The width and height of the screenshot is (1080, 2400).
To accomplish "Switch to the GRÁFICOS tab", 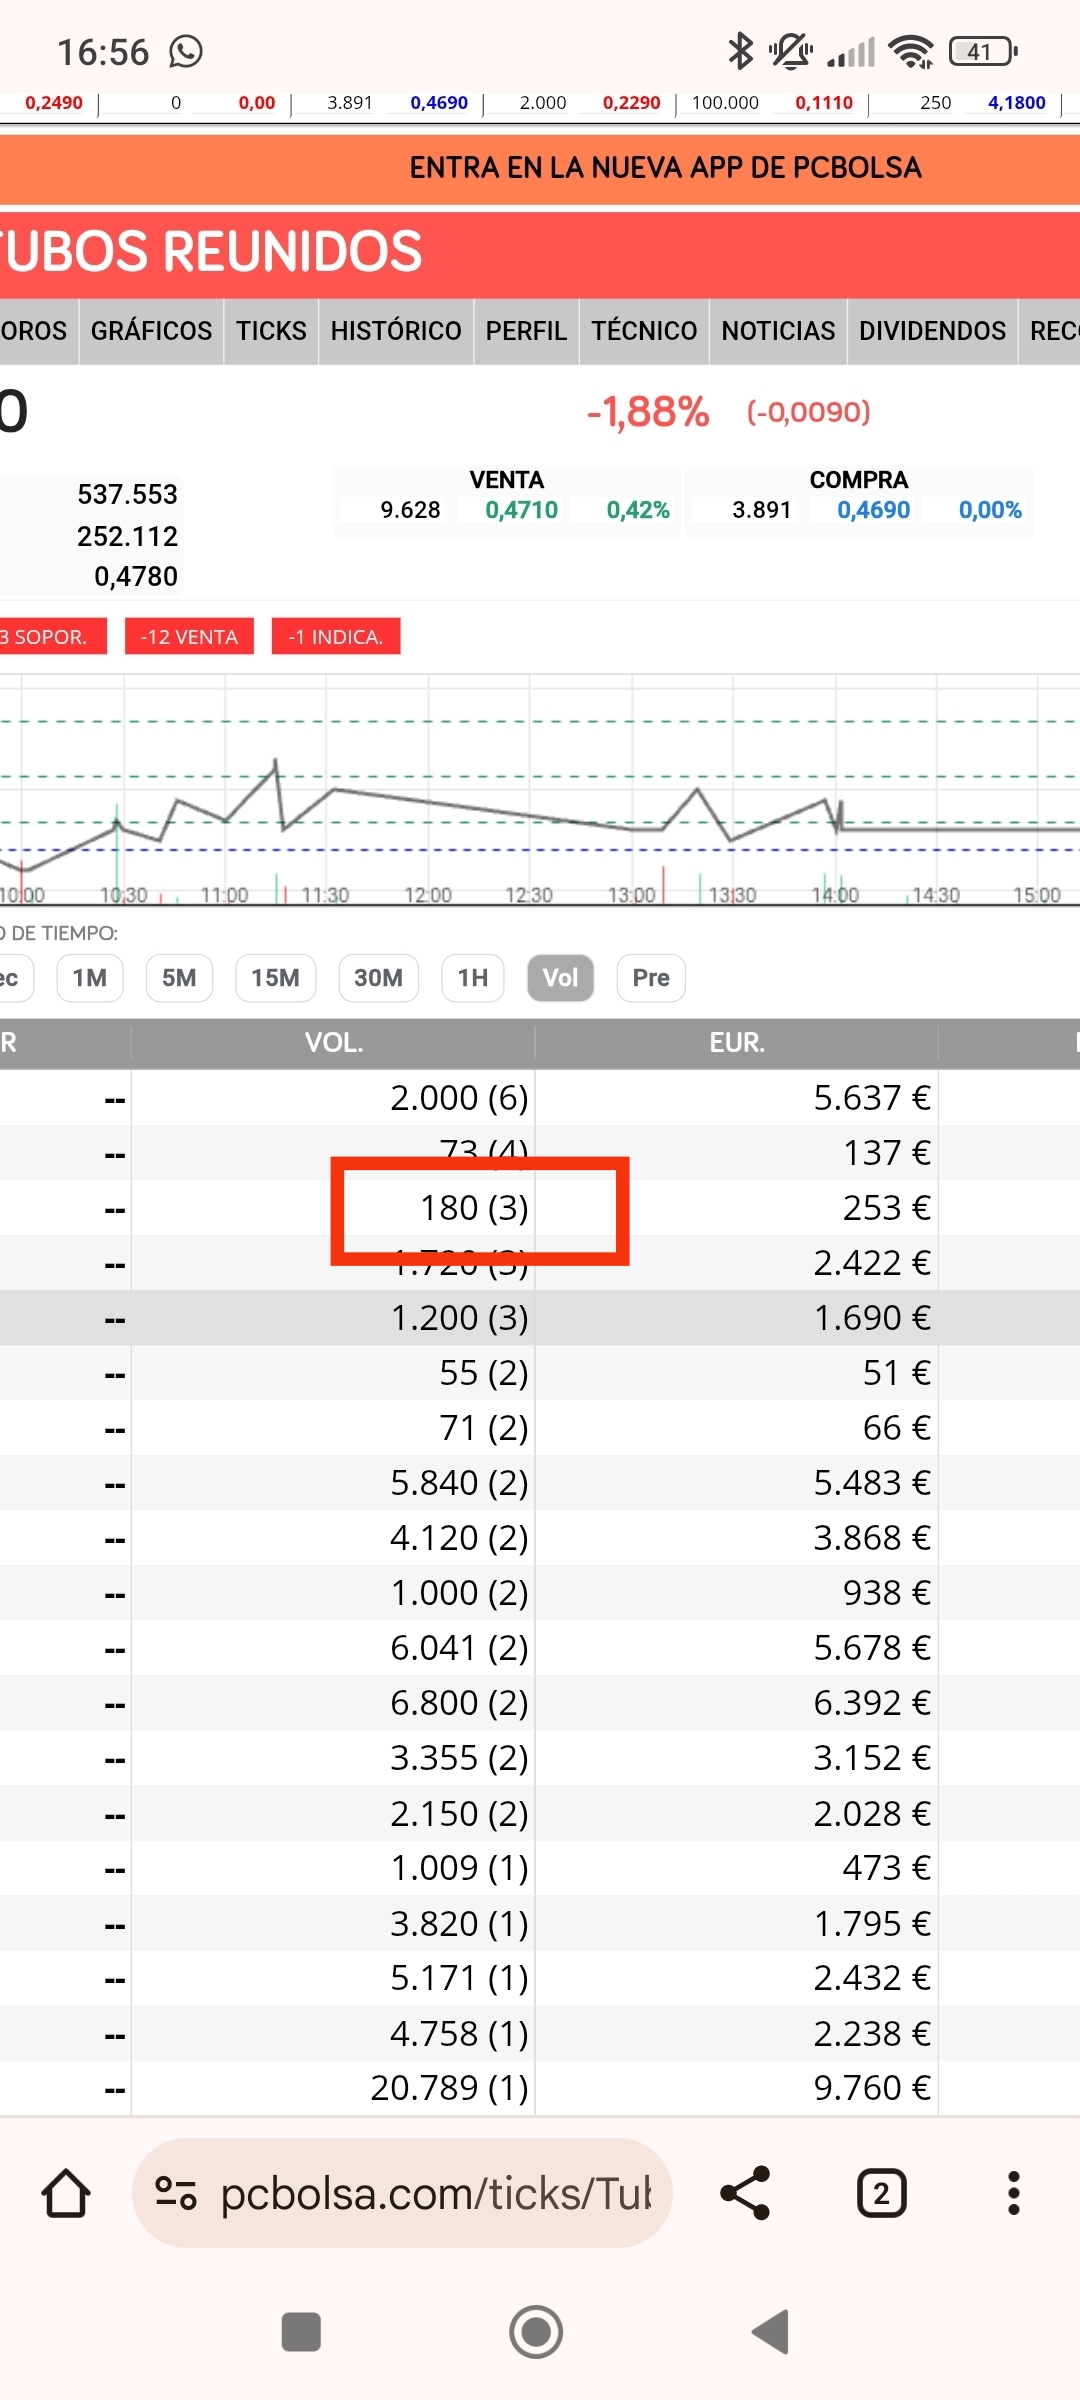I will click(151, 331).
